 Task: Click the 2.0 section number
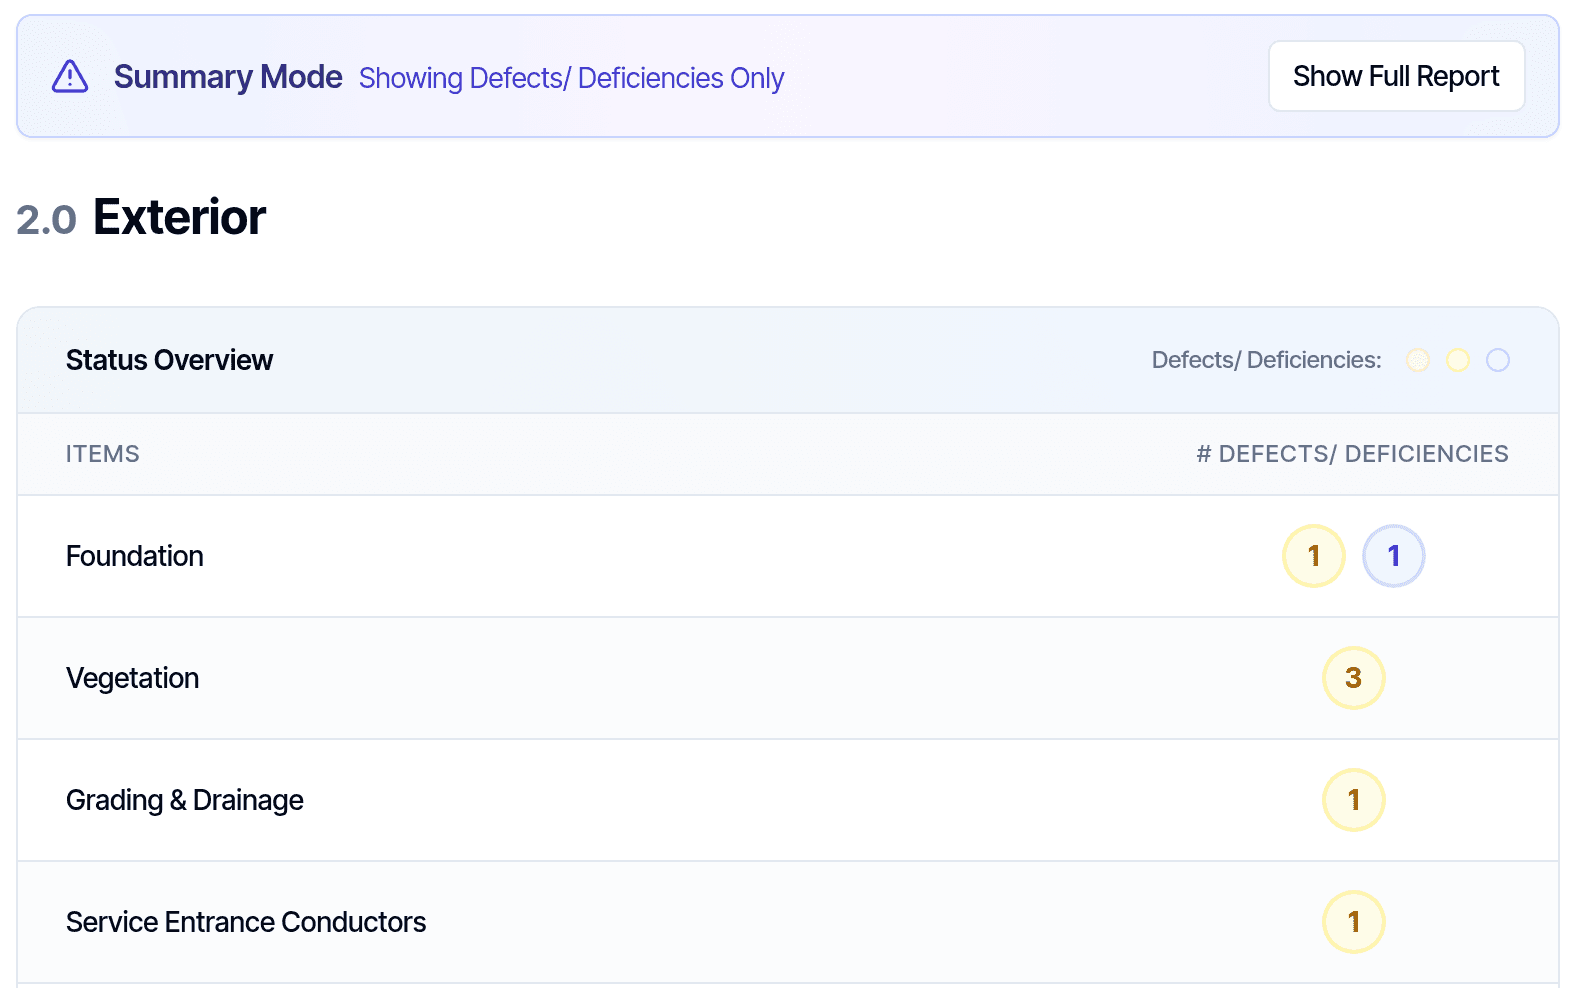(46, 220)
